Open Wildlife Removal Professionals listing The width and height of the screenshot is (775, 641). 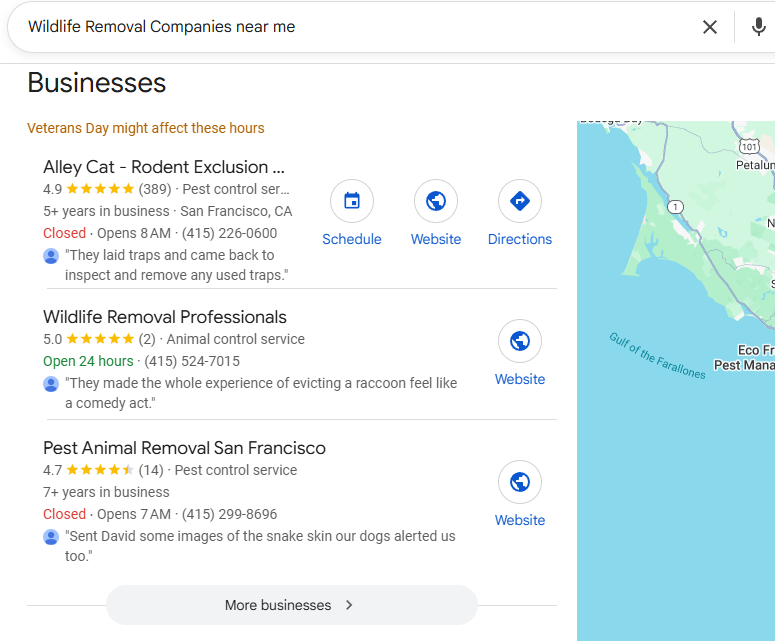pyautogui.click(x=165, y=317)
